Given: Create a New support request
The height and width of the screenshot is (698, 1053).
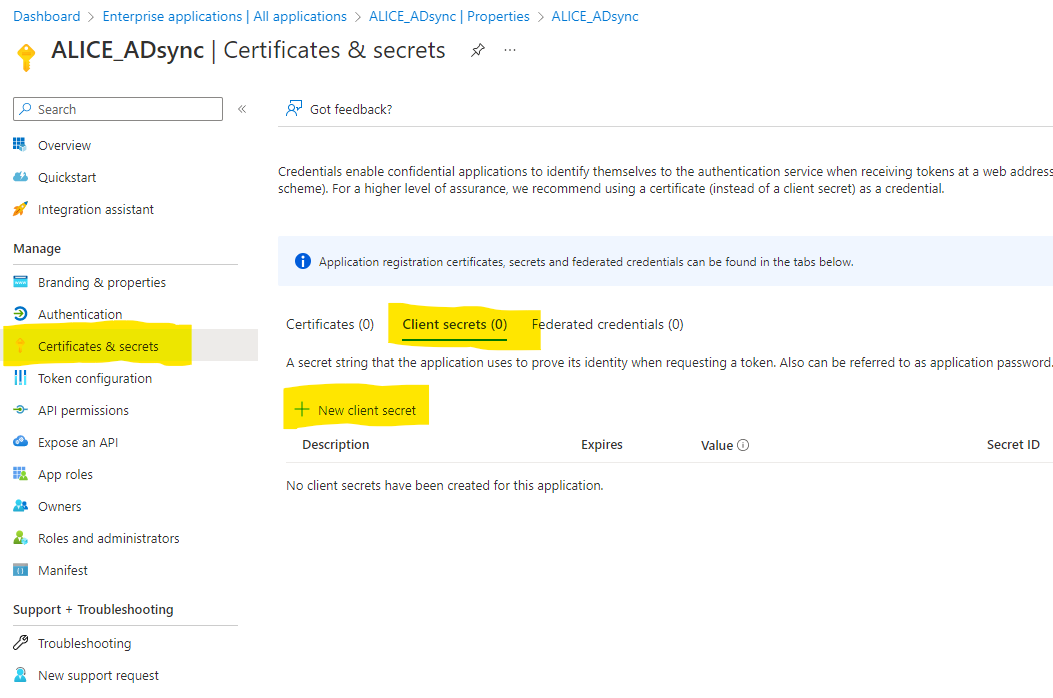Looking at the screenshot, I should pos(98,675).
